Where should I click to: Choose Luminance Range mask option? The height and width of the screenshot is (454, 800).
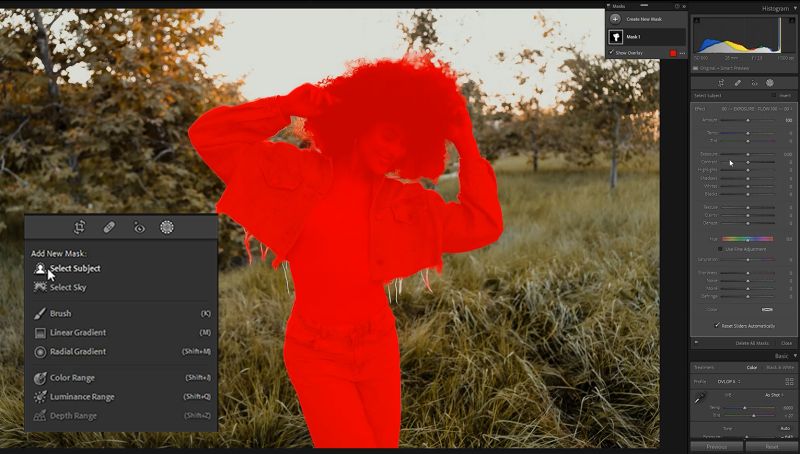pos(82,397)
